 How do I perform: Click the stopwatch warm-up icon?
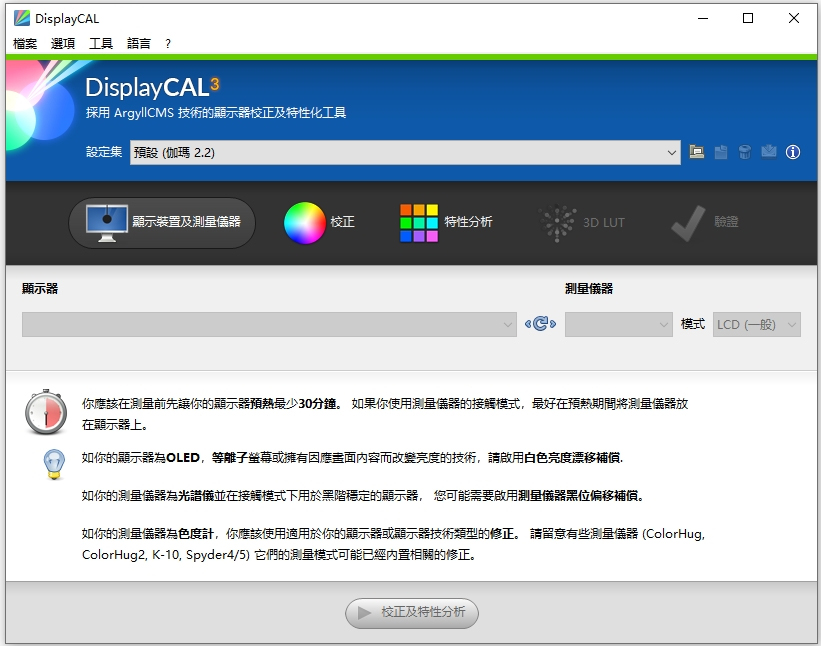click(46, 412)
